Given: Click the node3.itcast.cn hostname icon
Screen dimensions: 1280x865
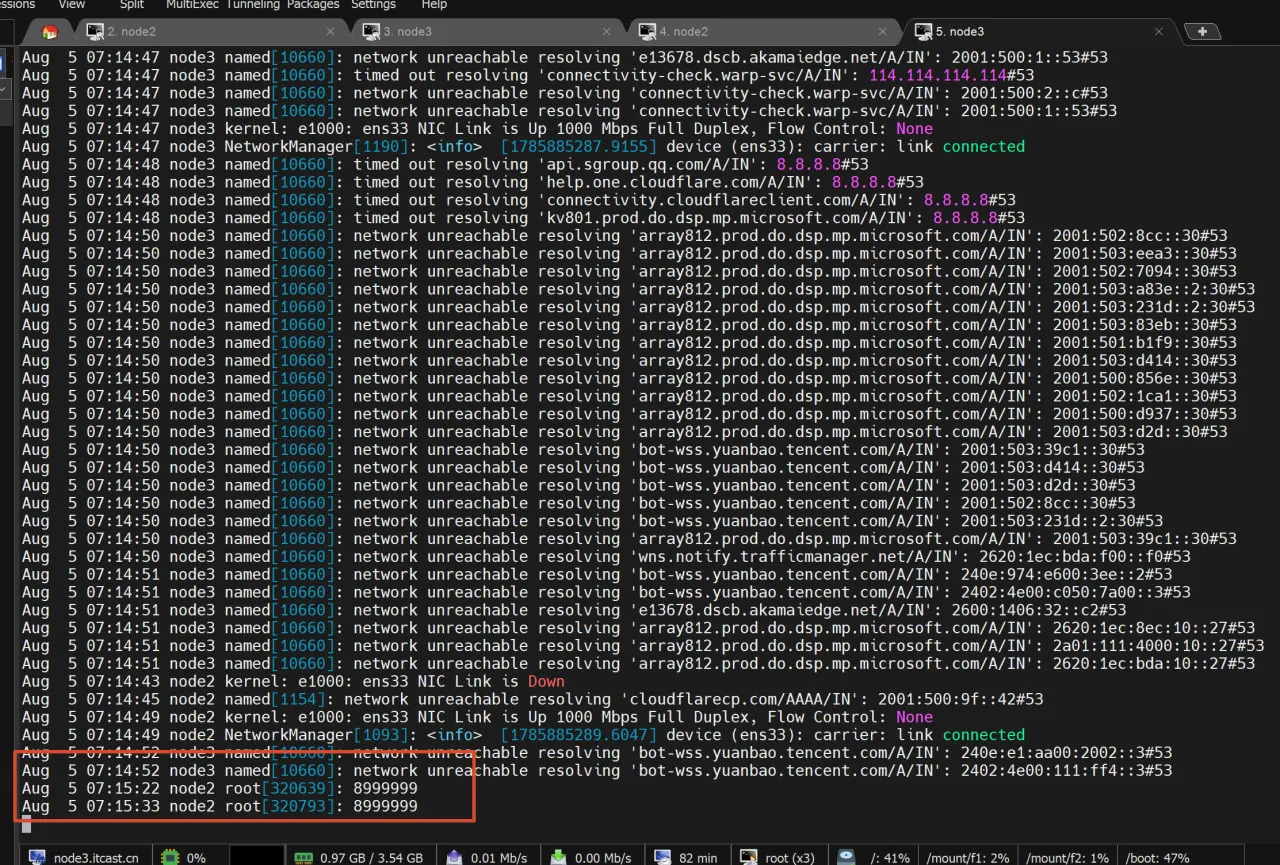Looking at the screenshot, I should [38, 857].
